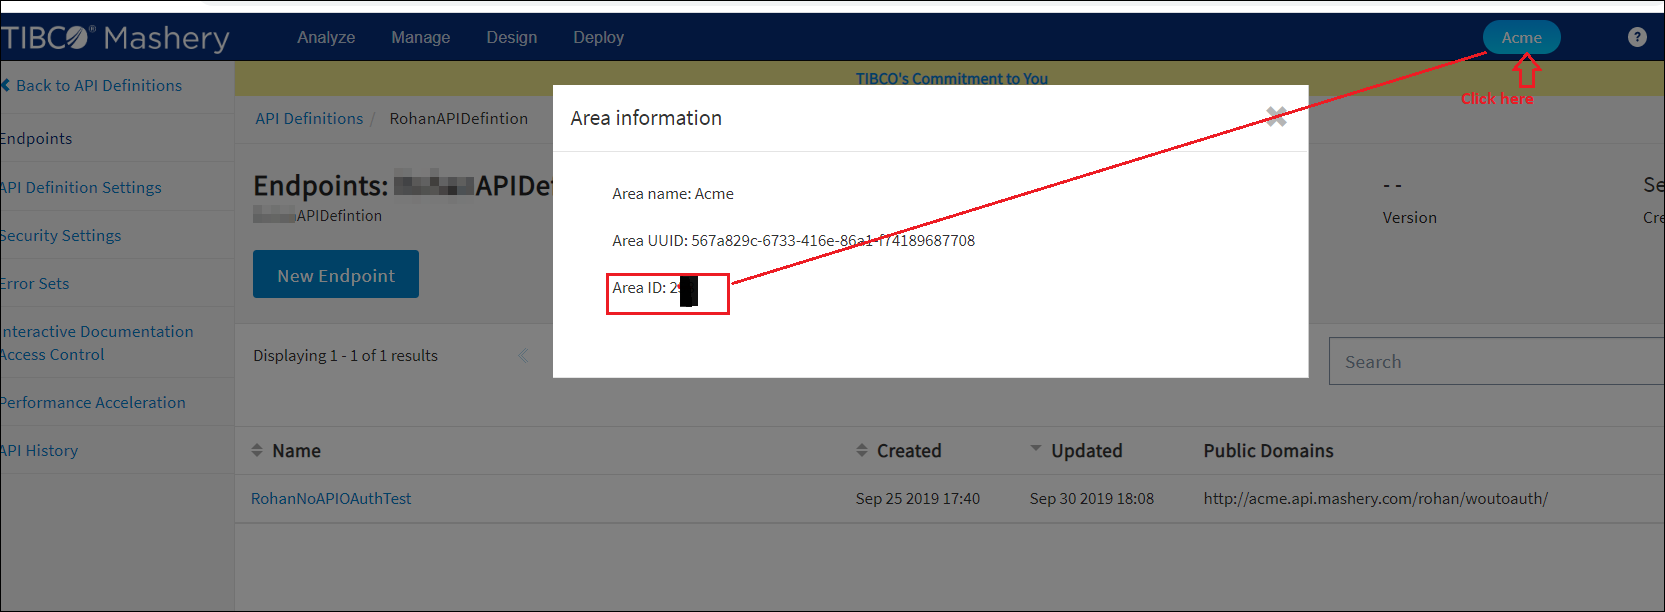Click TIBCO's Commitment to You banner
Viewport: 1665px width, 612px height.
coord(952,78)
